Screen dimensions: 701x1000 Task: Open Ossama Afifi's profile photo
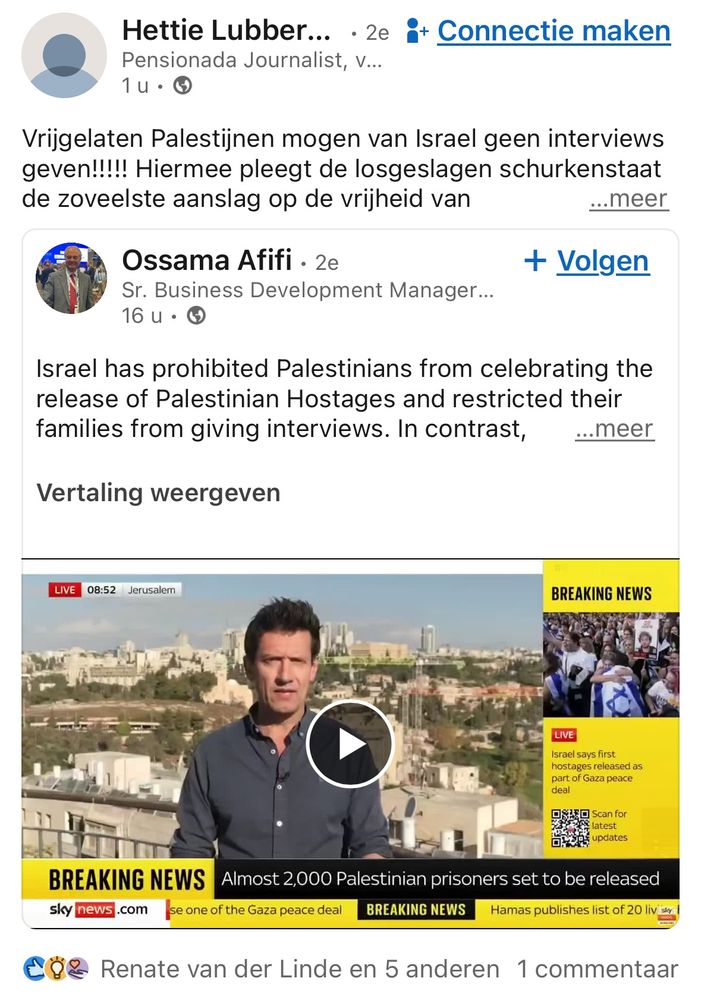pyautogui.click(x=71, y=278)
